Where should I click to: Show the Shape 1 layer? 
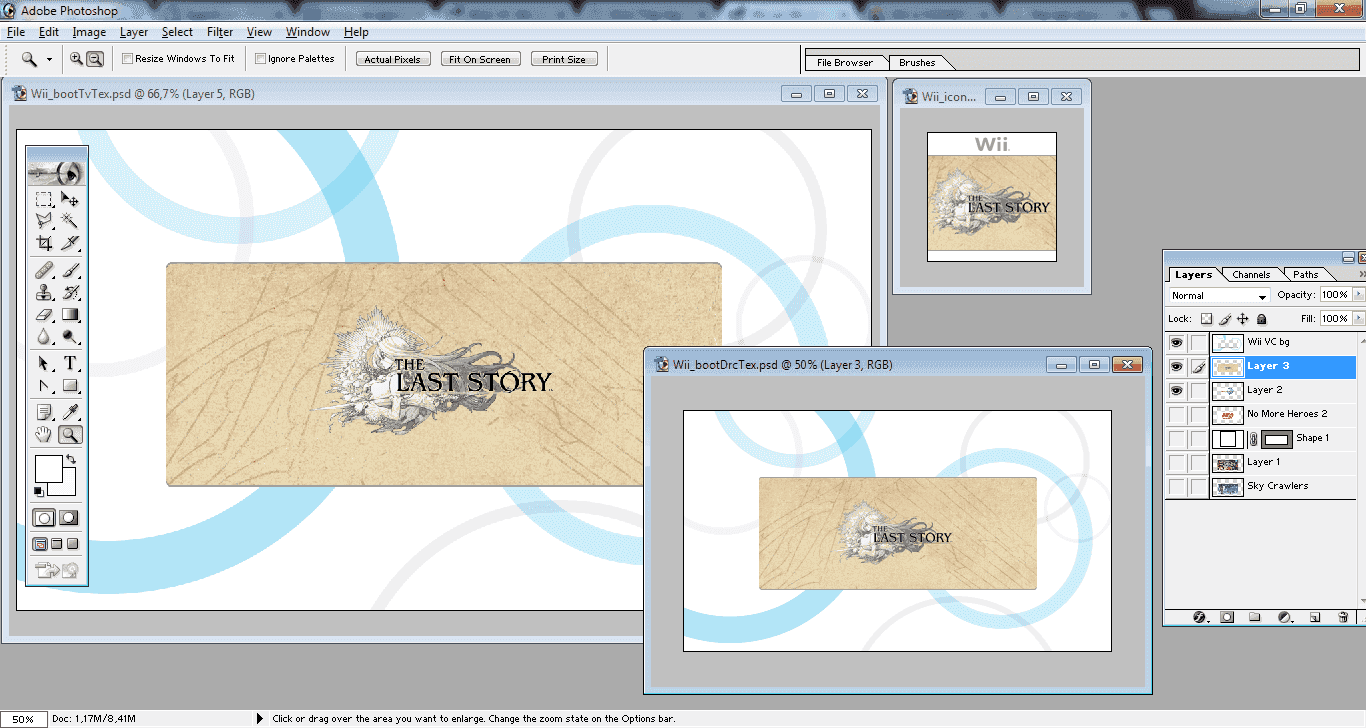point(1177,438)
